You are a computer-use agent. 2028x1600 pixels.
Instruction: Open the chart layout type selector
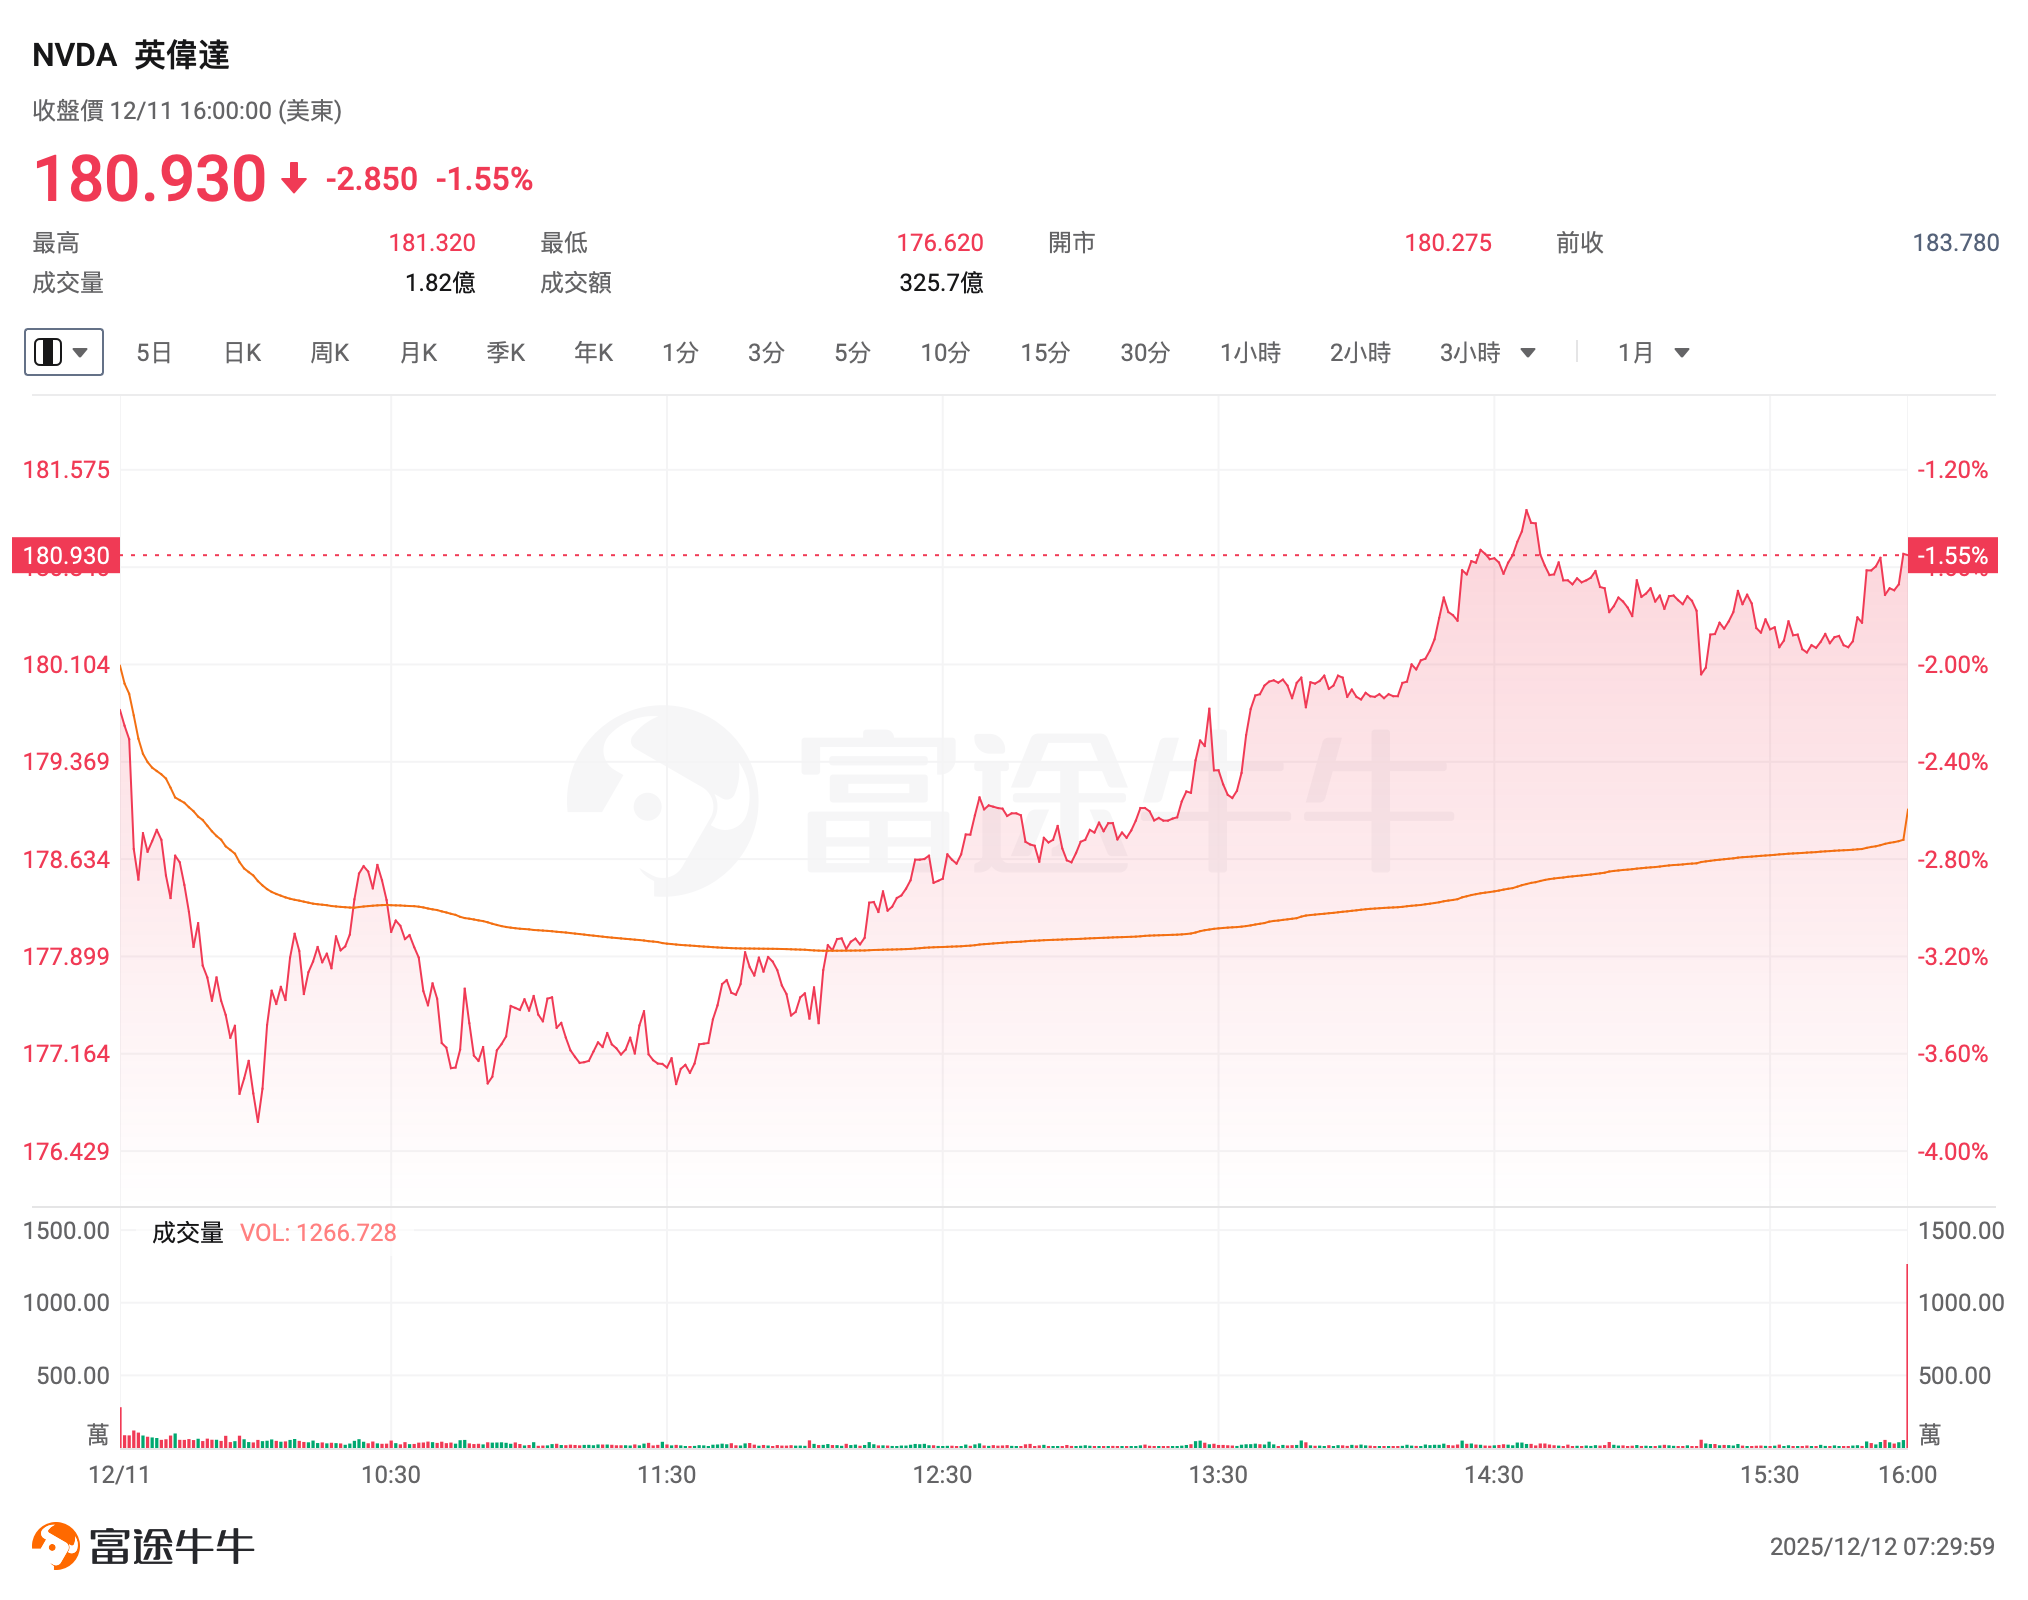coord(63,352)
